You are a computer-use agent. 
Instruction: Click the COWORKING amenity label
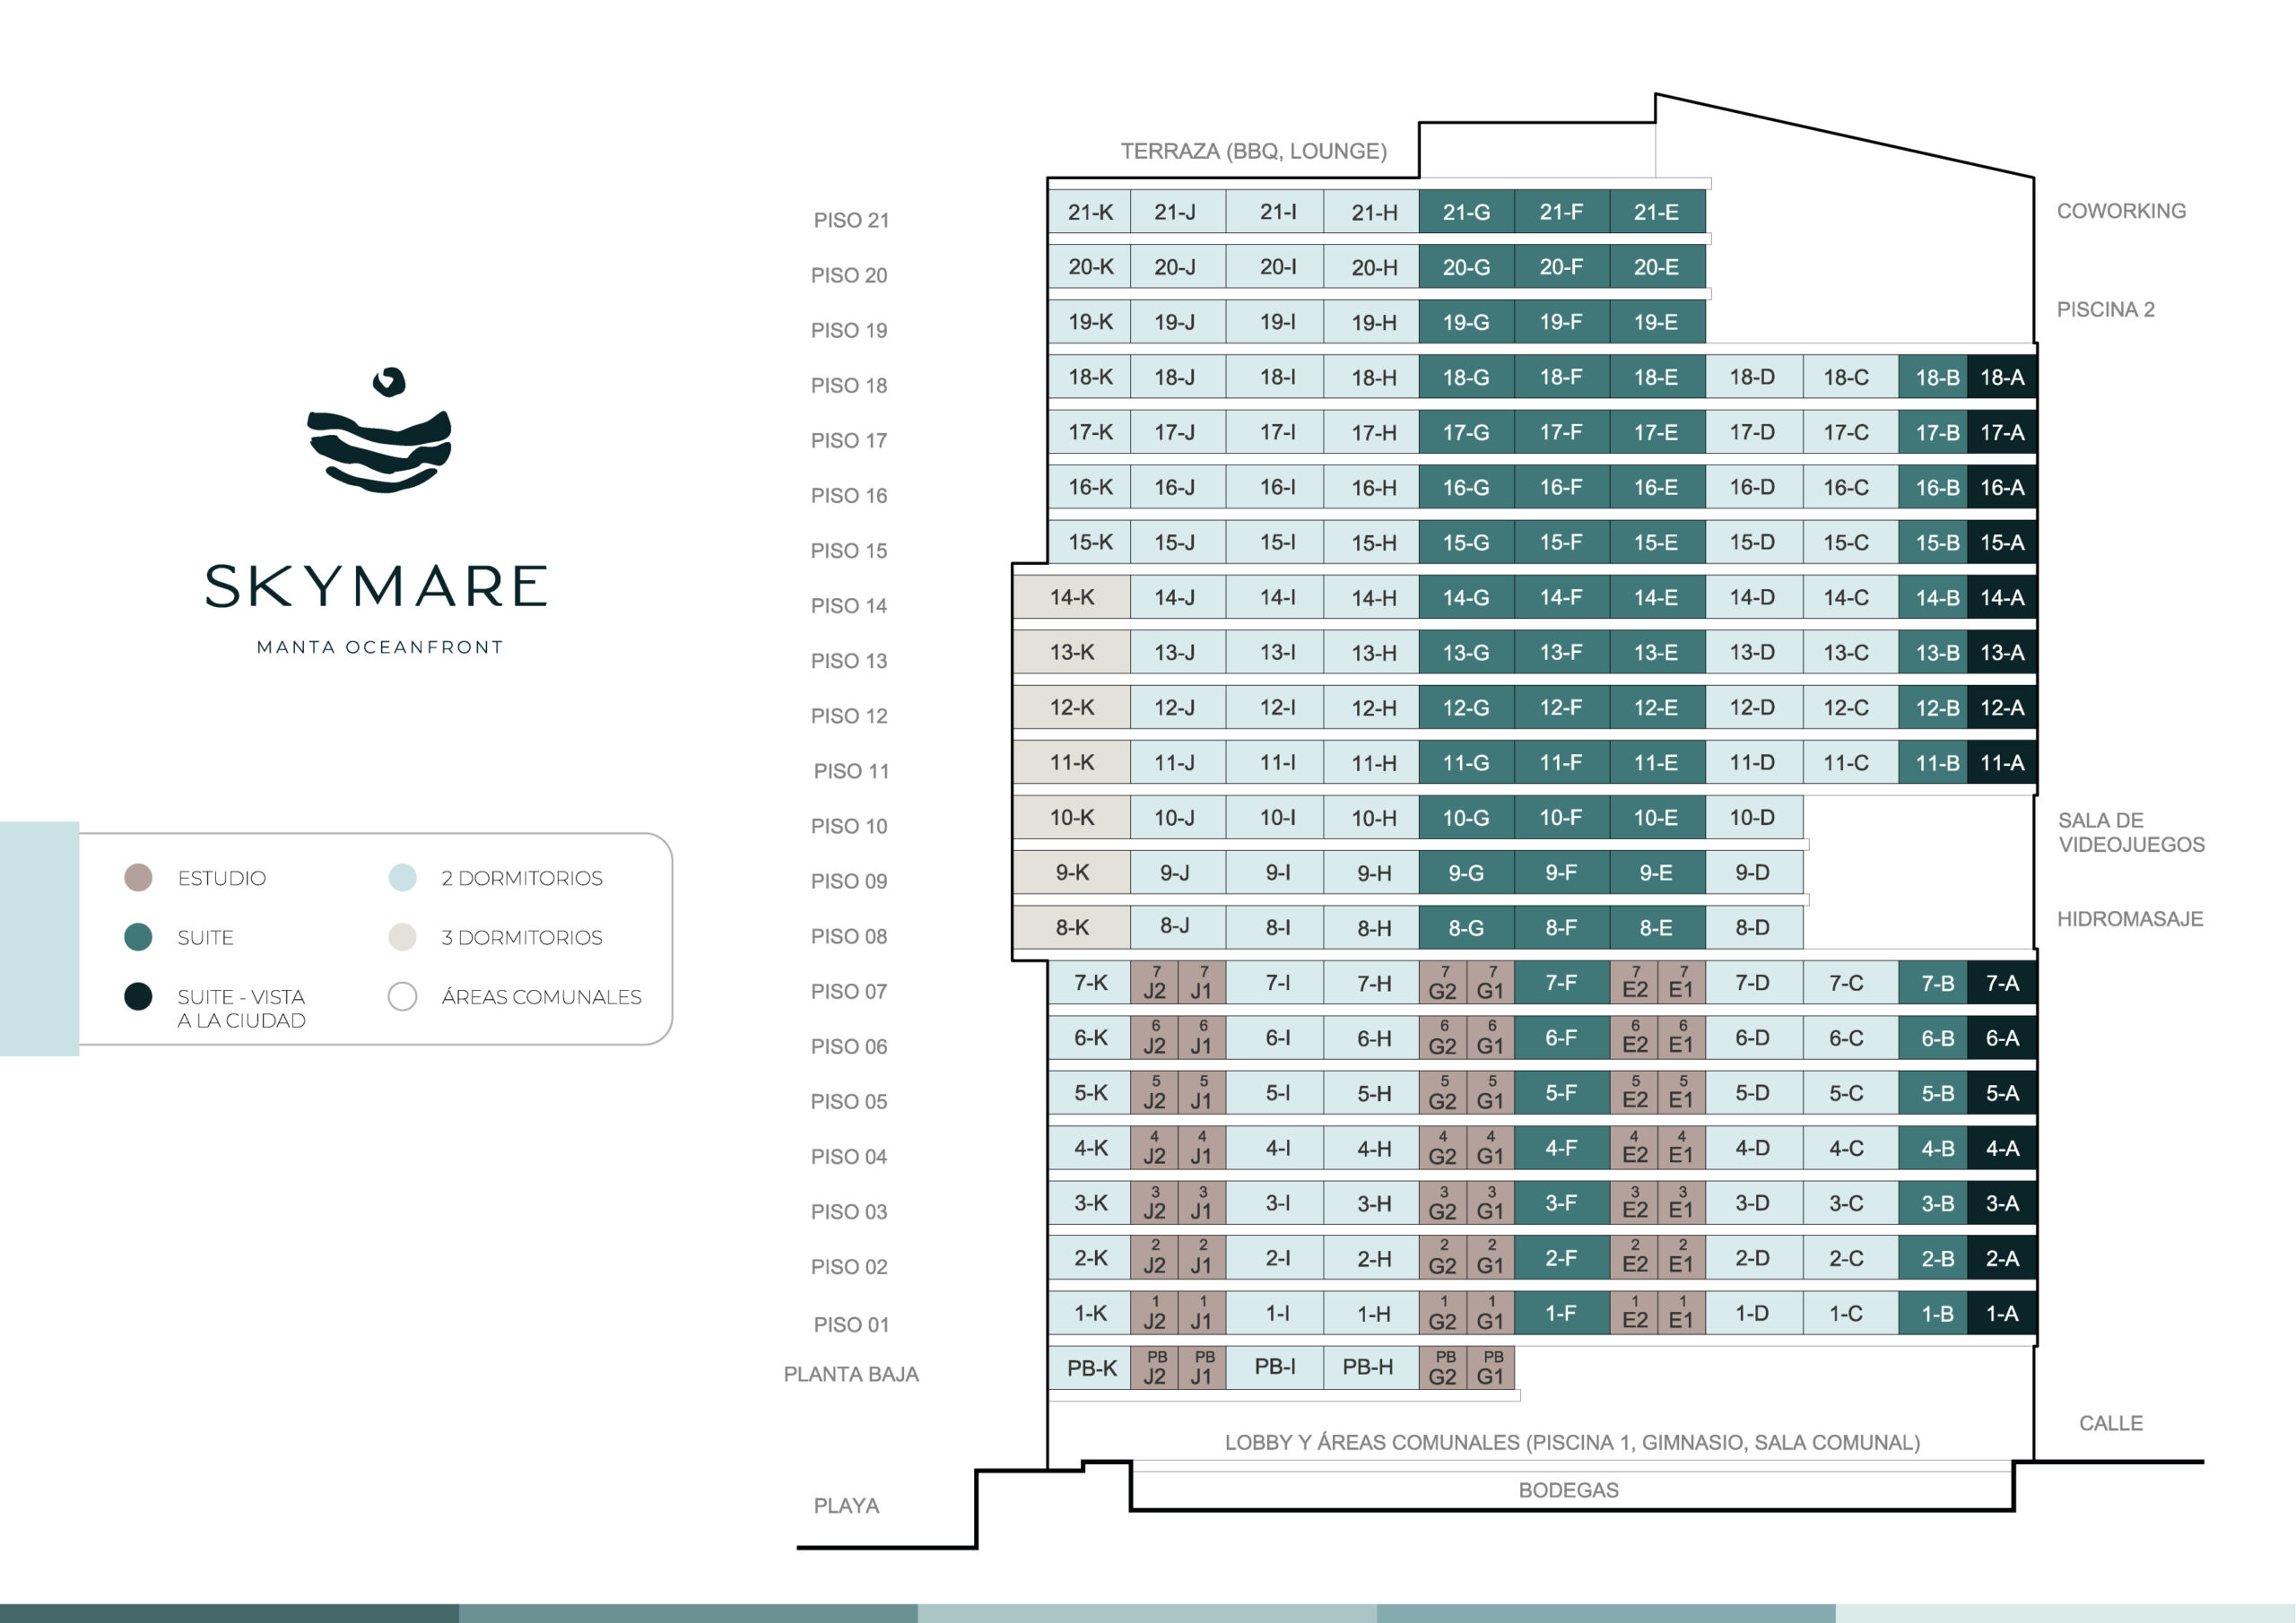pyautogui.click(x=2121, y=211)
